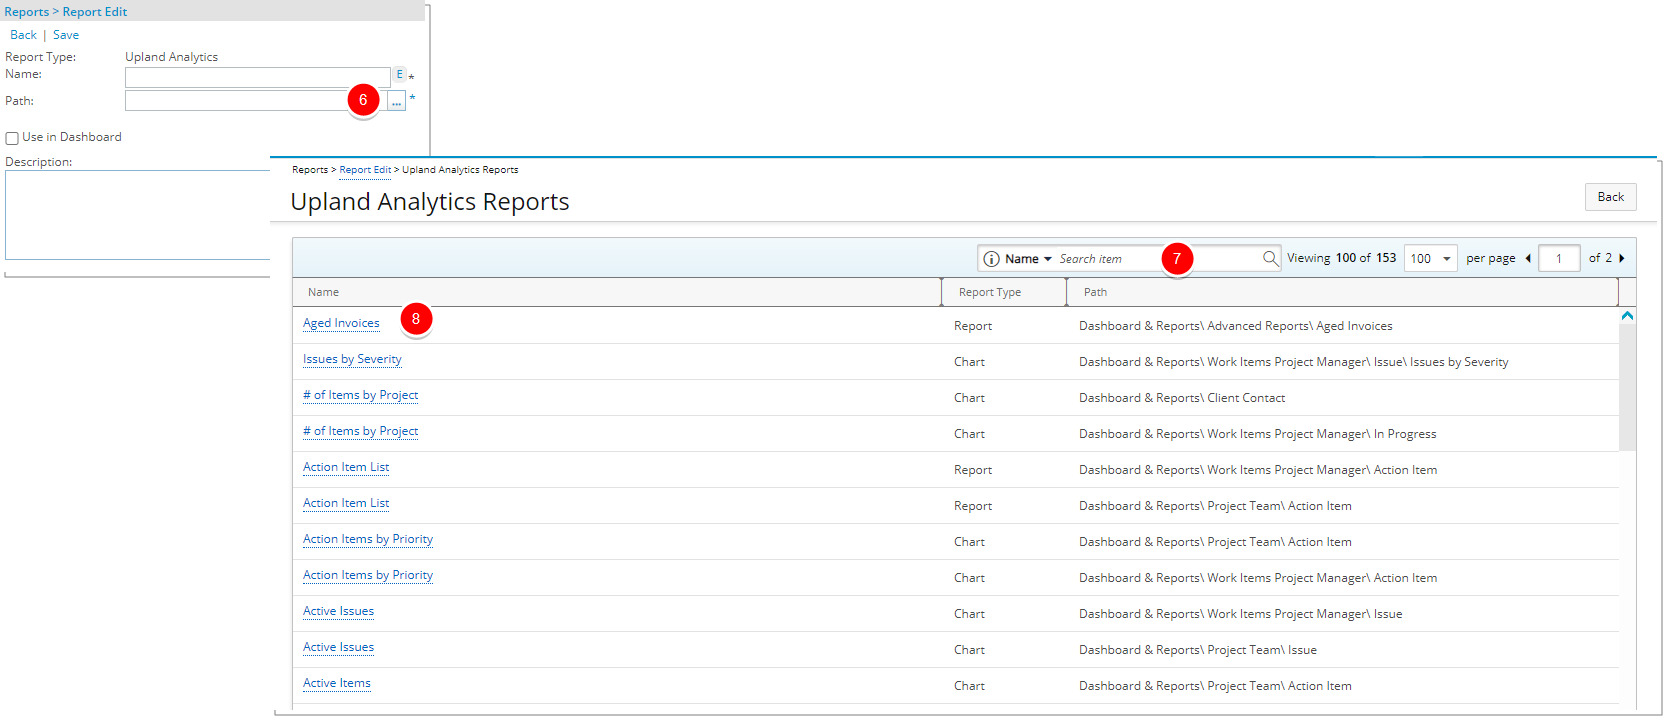Click the Description text area
Screen dimensions: 1674x727
point(138,215)
